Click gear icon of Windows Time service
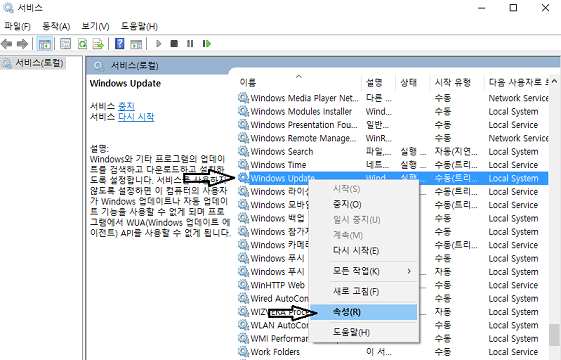The height and width of the screenshot is (360, 561). [243, 165]
